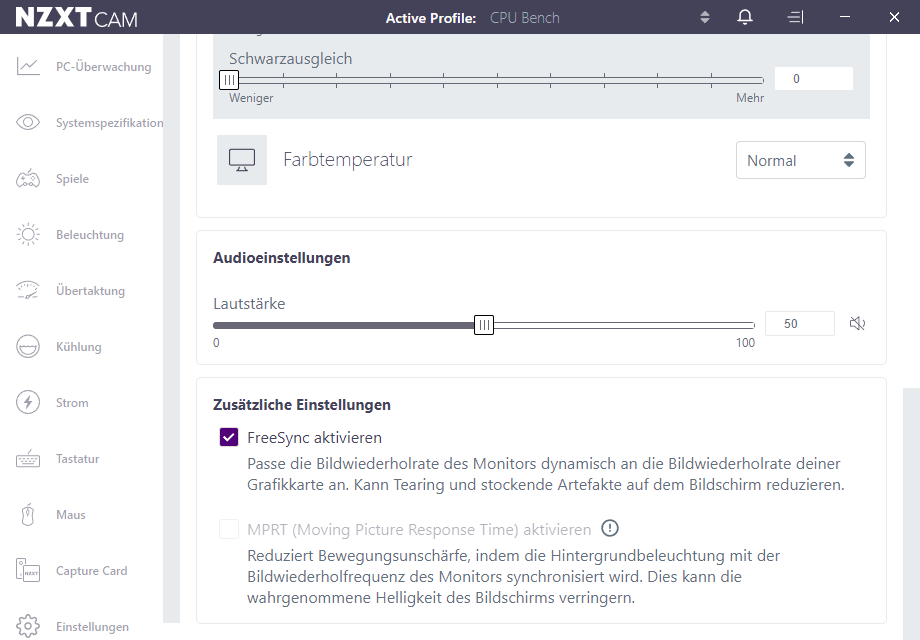Expand the Active Profile selector arrows

(705, 17)
